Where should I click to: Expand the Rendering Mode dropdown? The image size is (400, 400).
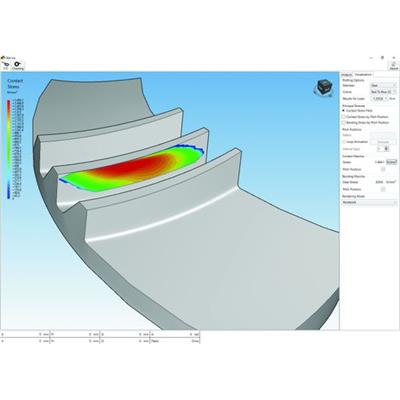[x=369, y=202]
